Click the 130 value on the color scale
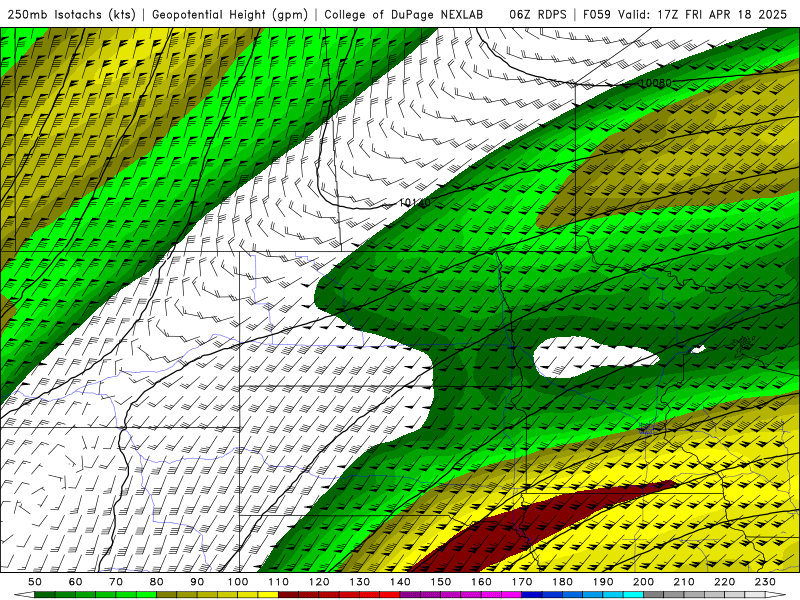Viewport: 800px width, 600px height. [x=360, y=582]
